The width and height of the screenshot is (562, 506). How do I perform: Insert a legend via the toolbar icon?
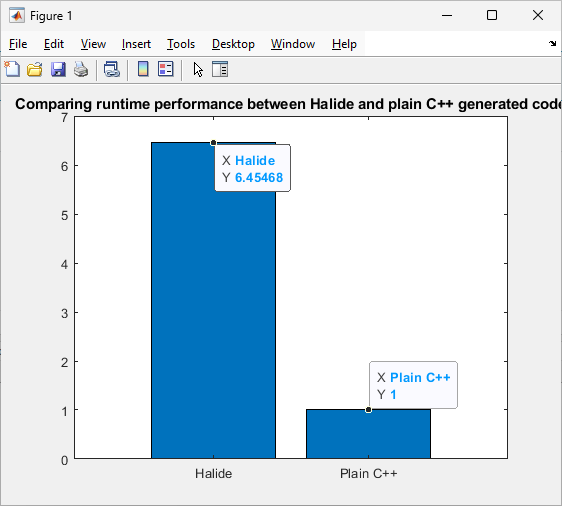point(166,69)
